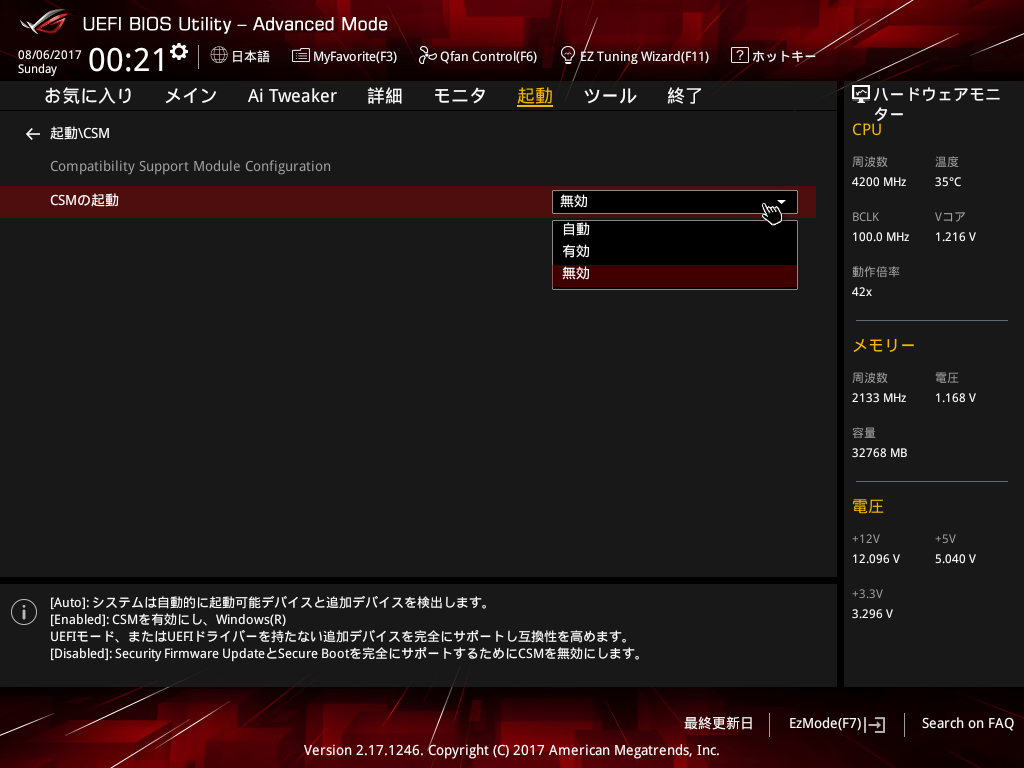Open MyFavorite(F3) list
Screen dimensions: 1024x768
pos(344,56)
